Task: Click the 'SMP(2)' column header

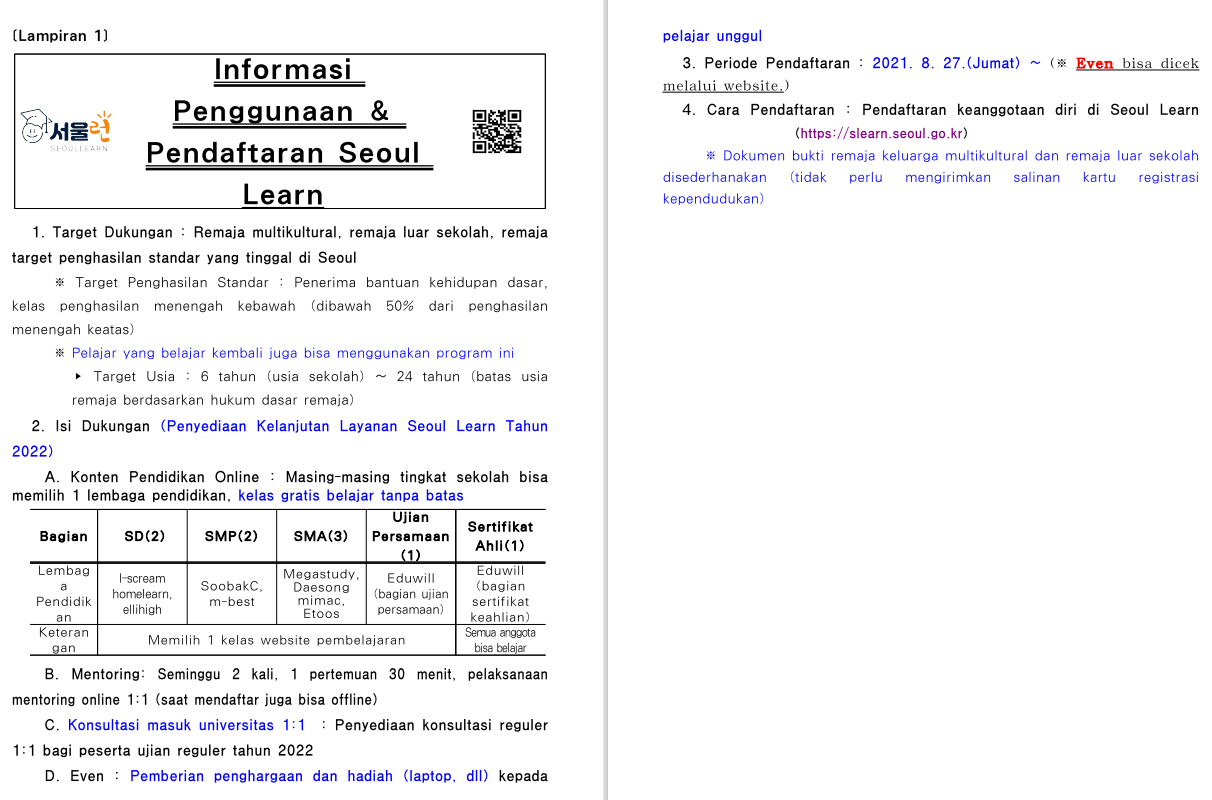Action: click(x=232, y=536)
